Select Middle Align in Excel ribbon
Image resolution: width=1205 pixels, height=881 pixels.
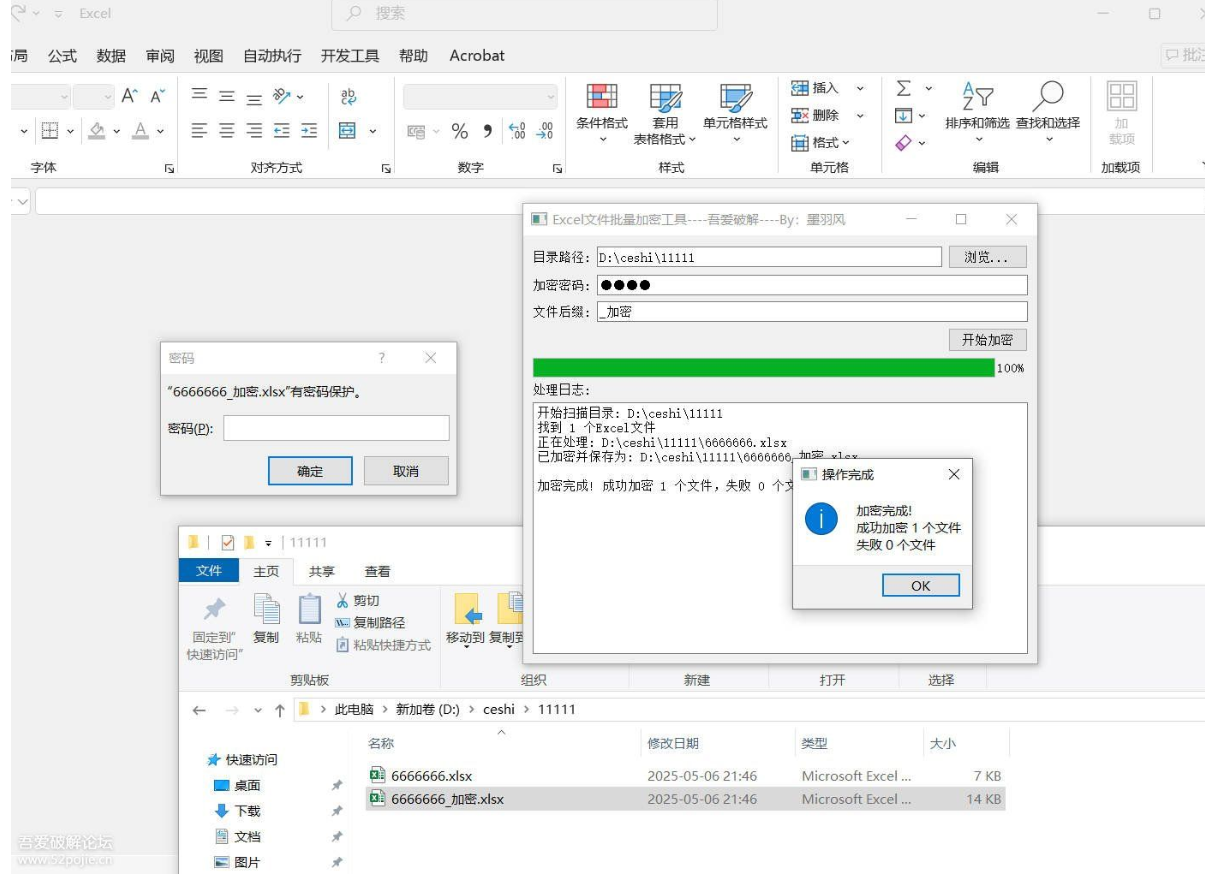point(228,96)
